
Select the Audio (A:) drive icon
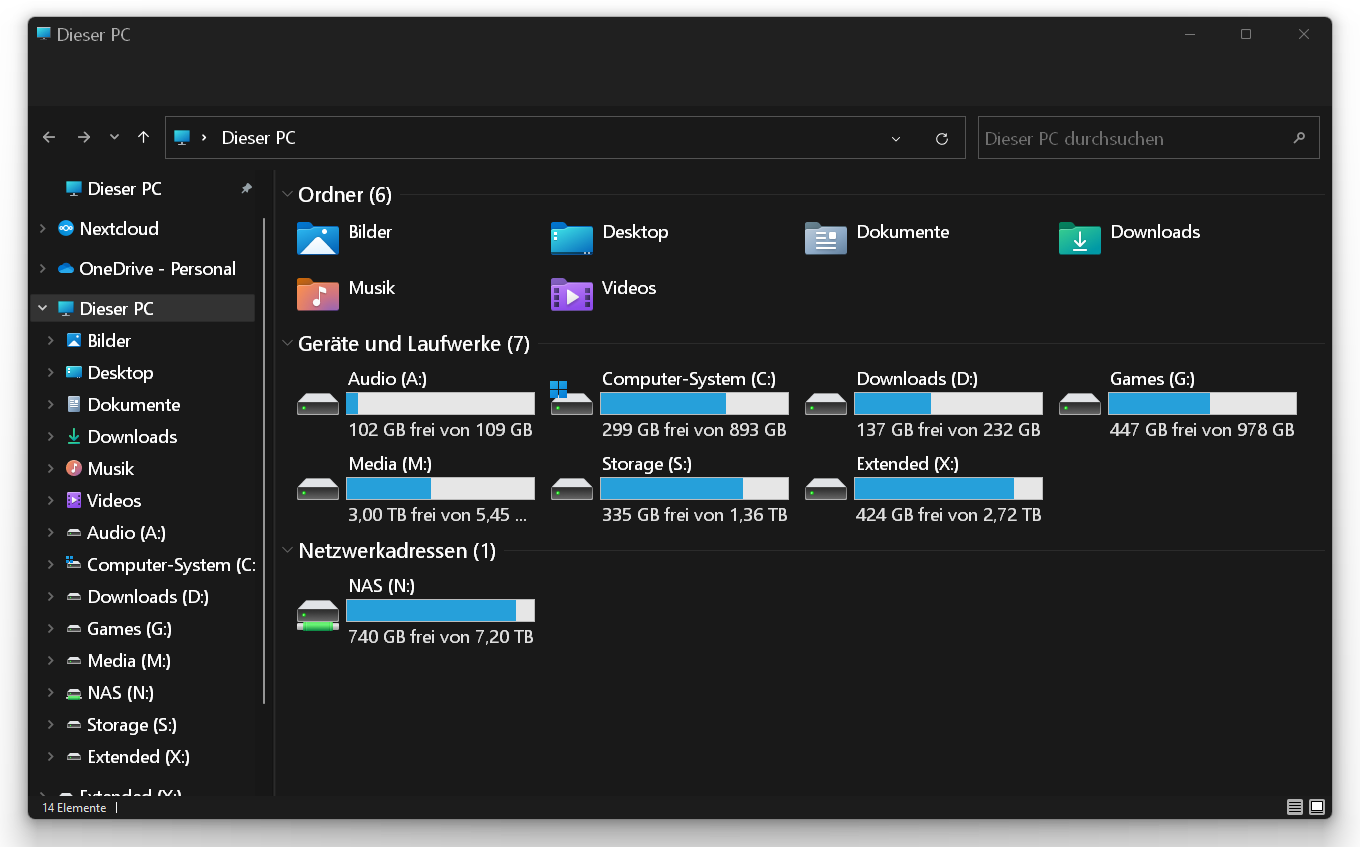tap(318, 404)
